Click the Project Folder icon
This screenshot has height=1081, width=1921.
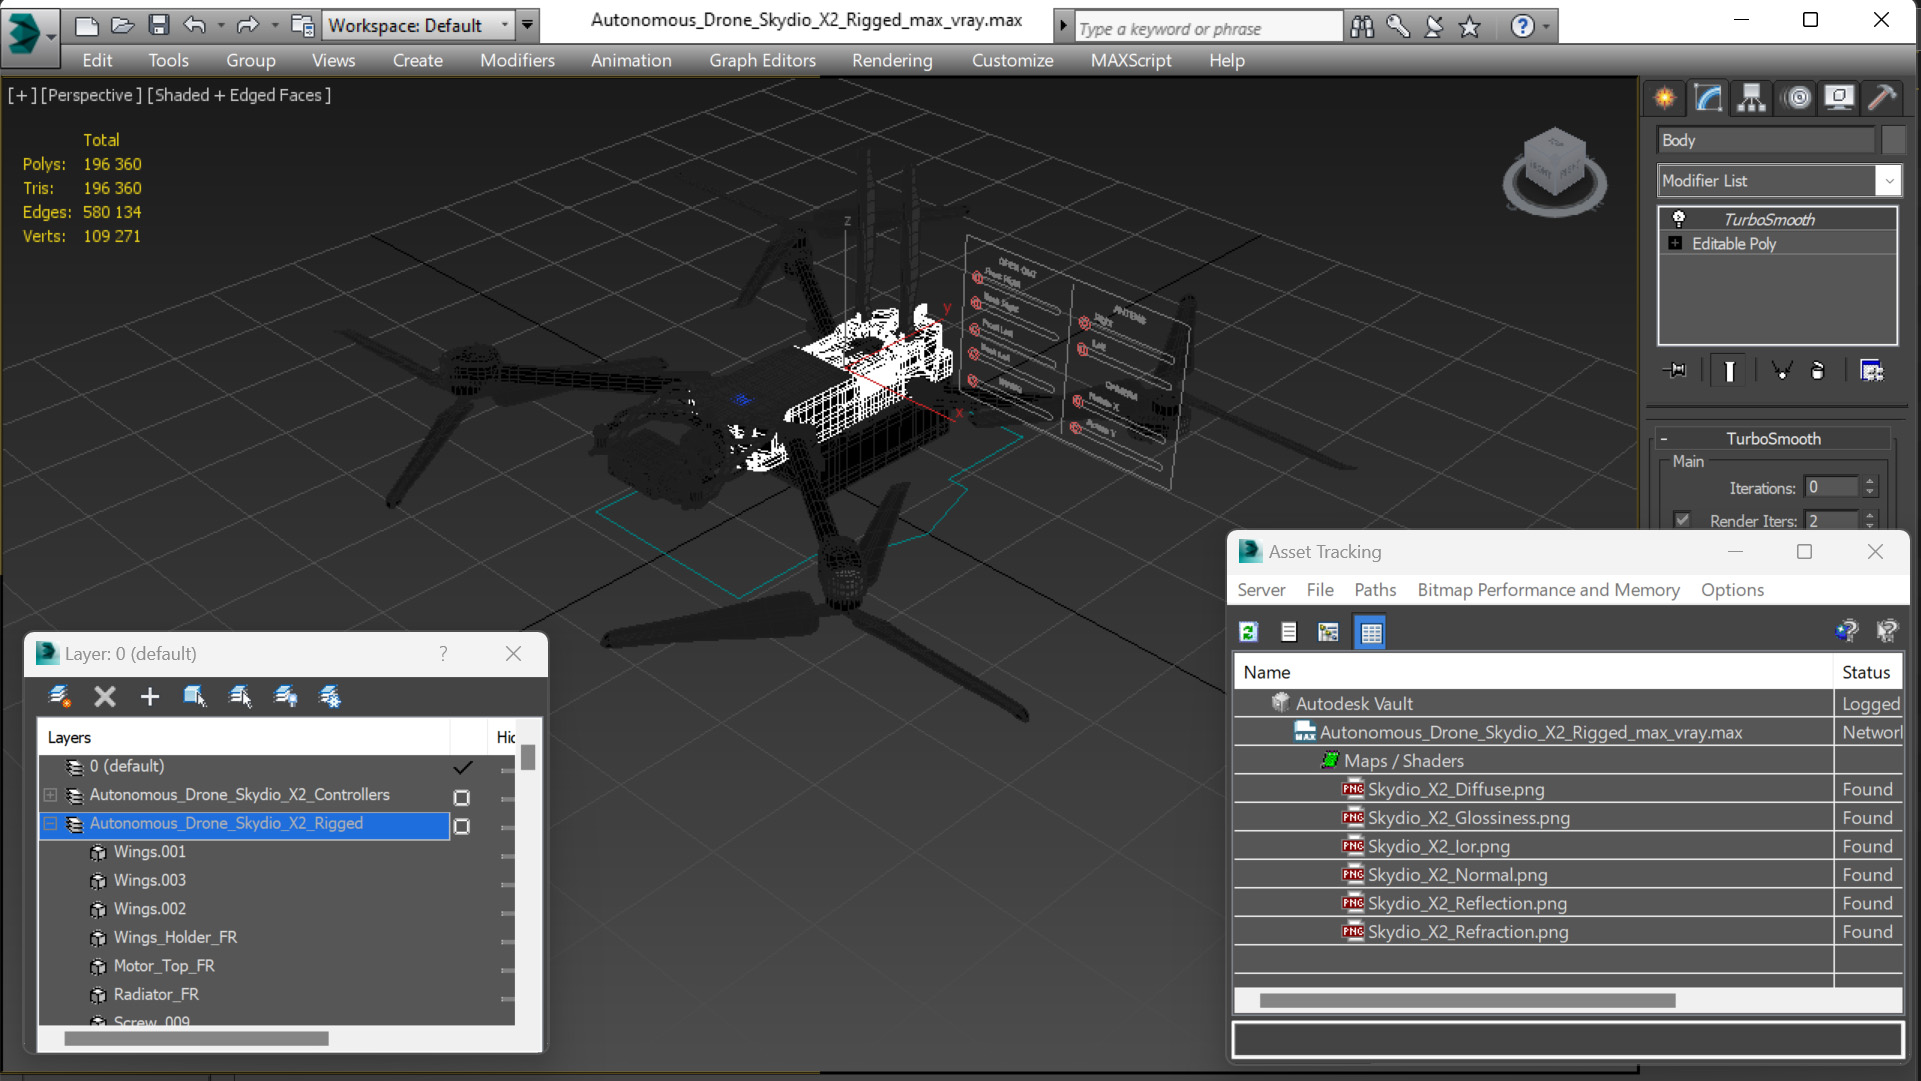tap(302, 25)
